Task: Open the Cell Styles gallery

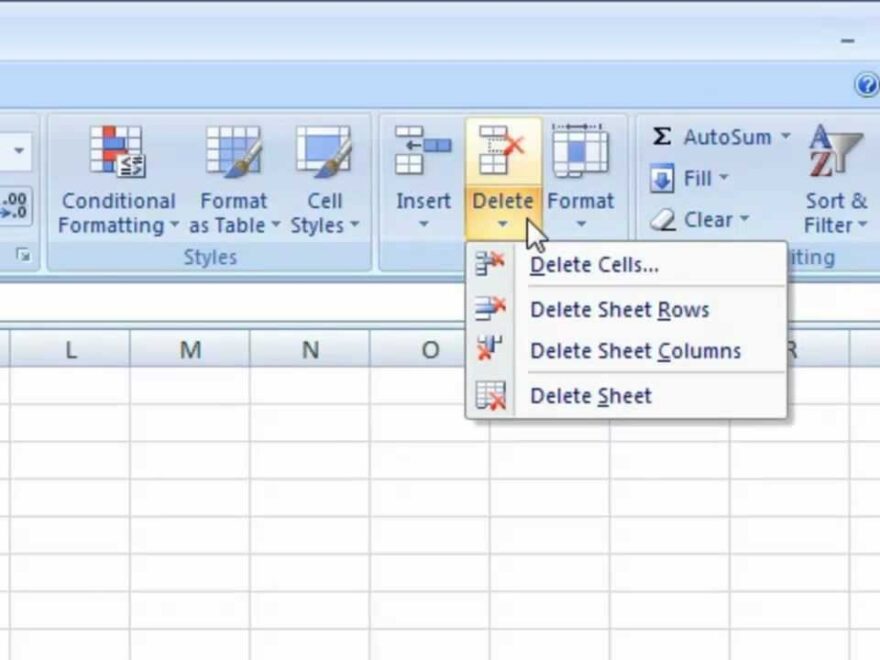Action: point(325,150)
